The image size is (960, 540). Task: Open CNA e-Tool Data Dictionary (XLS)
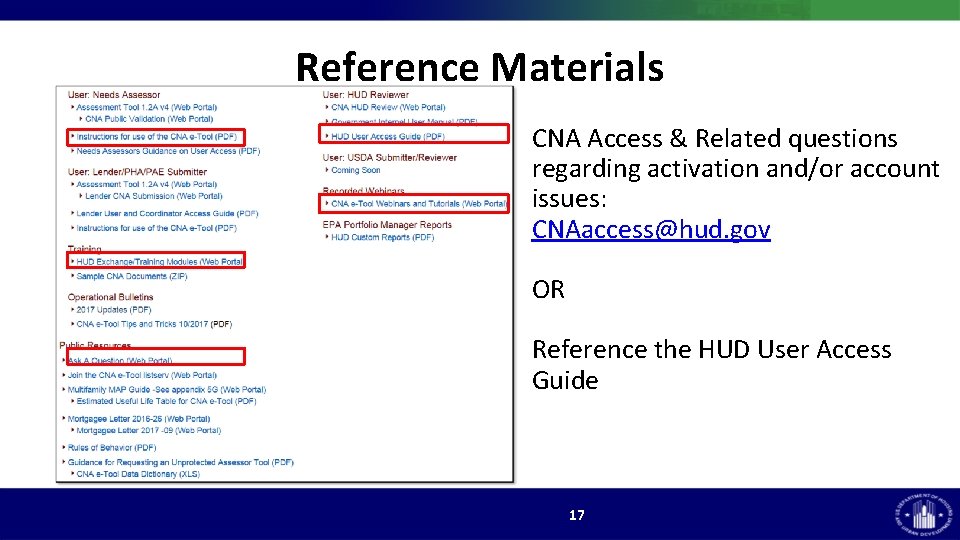click(x=138, y=474)
